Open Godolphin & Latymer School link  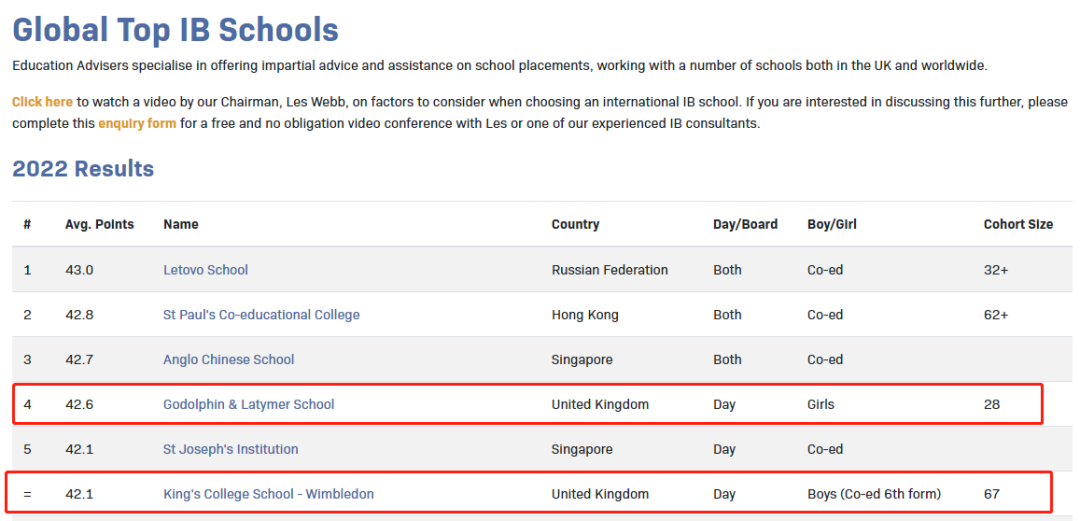(249, 404)
